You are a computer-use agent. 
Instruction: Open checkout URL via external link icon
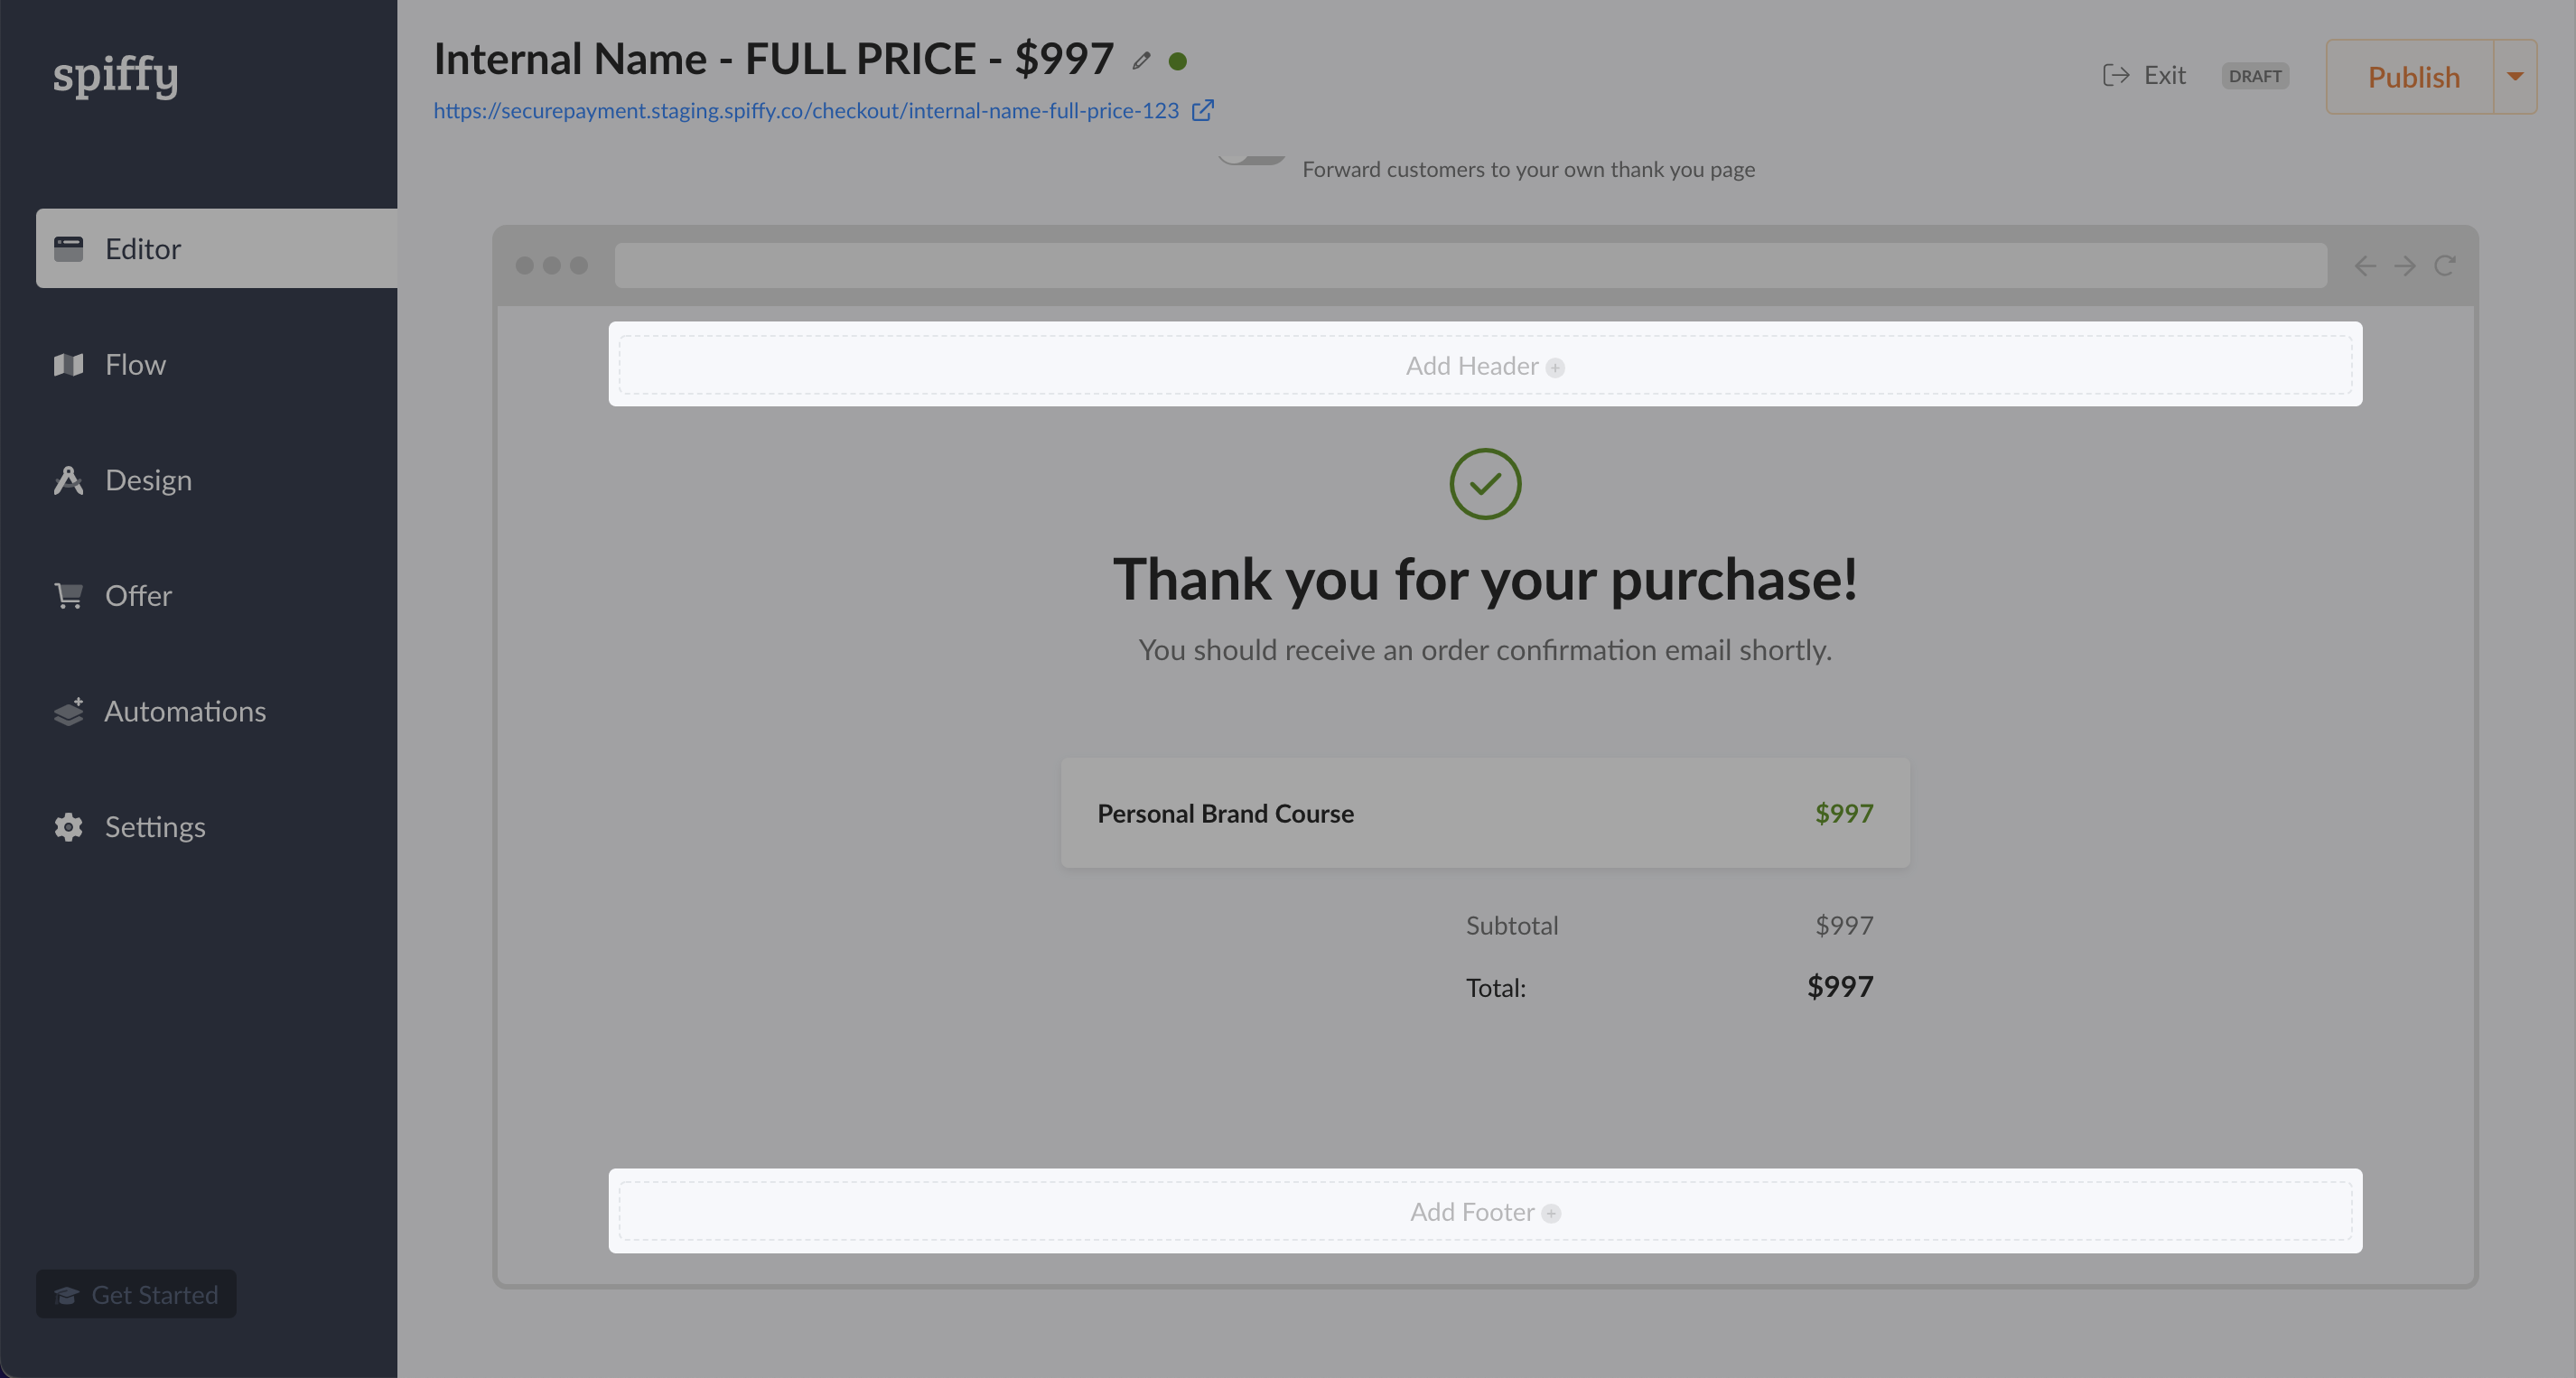pyautogui.click(x=1203, y=110)
